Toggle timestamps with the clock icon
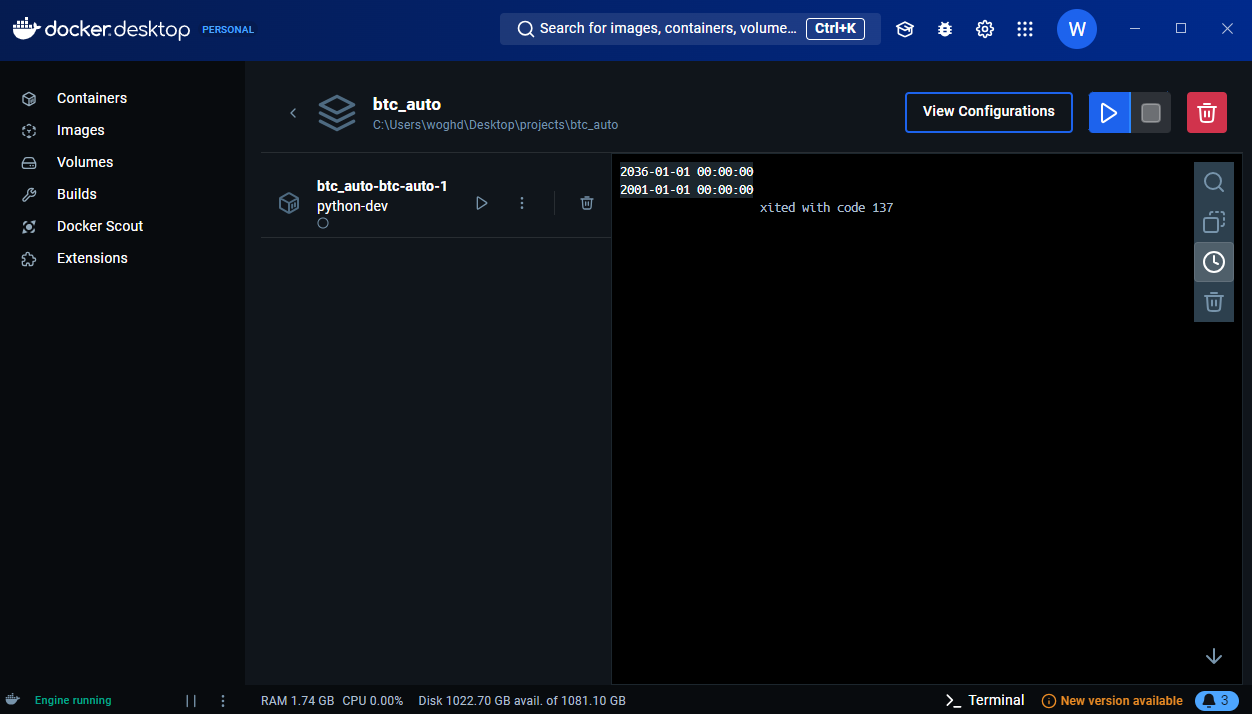 point(1214,262)
